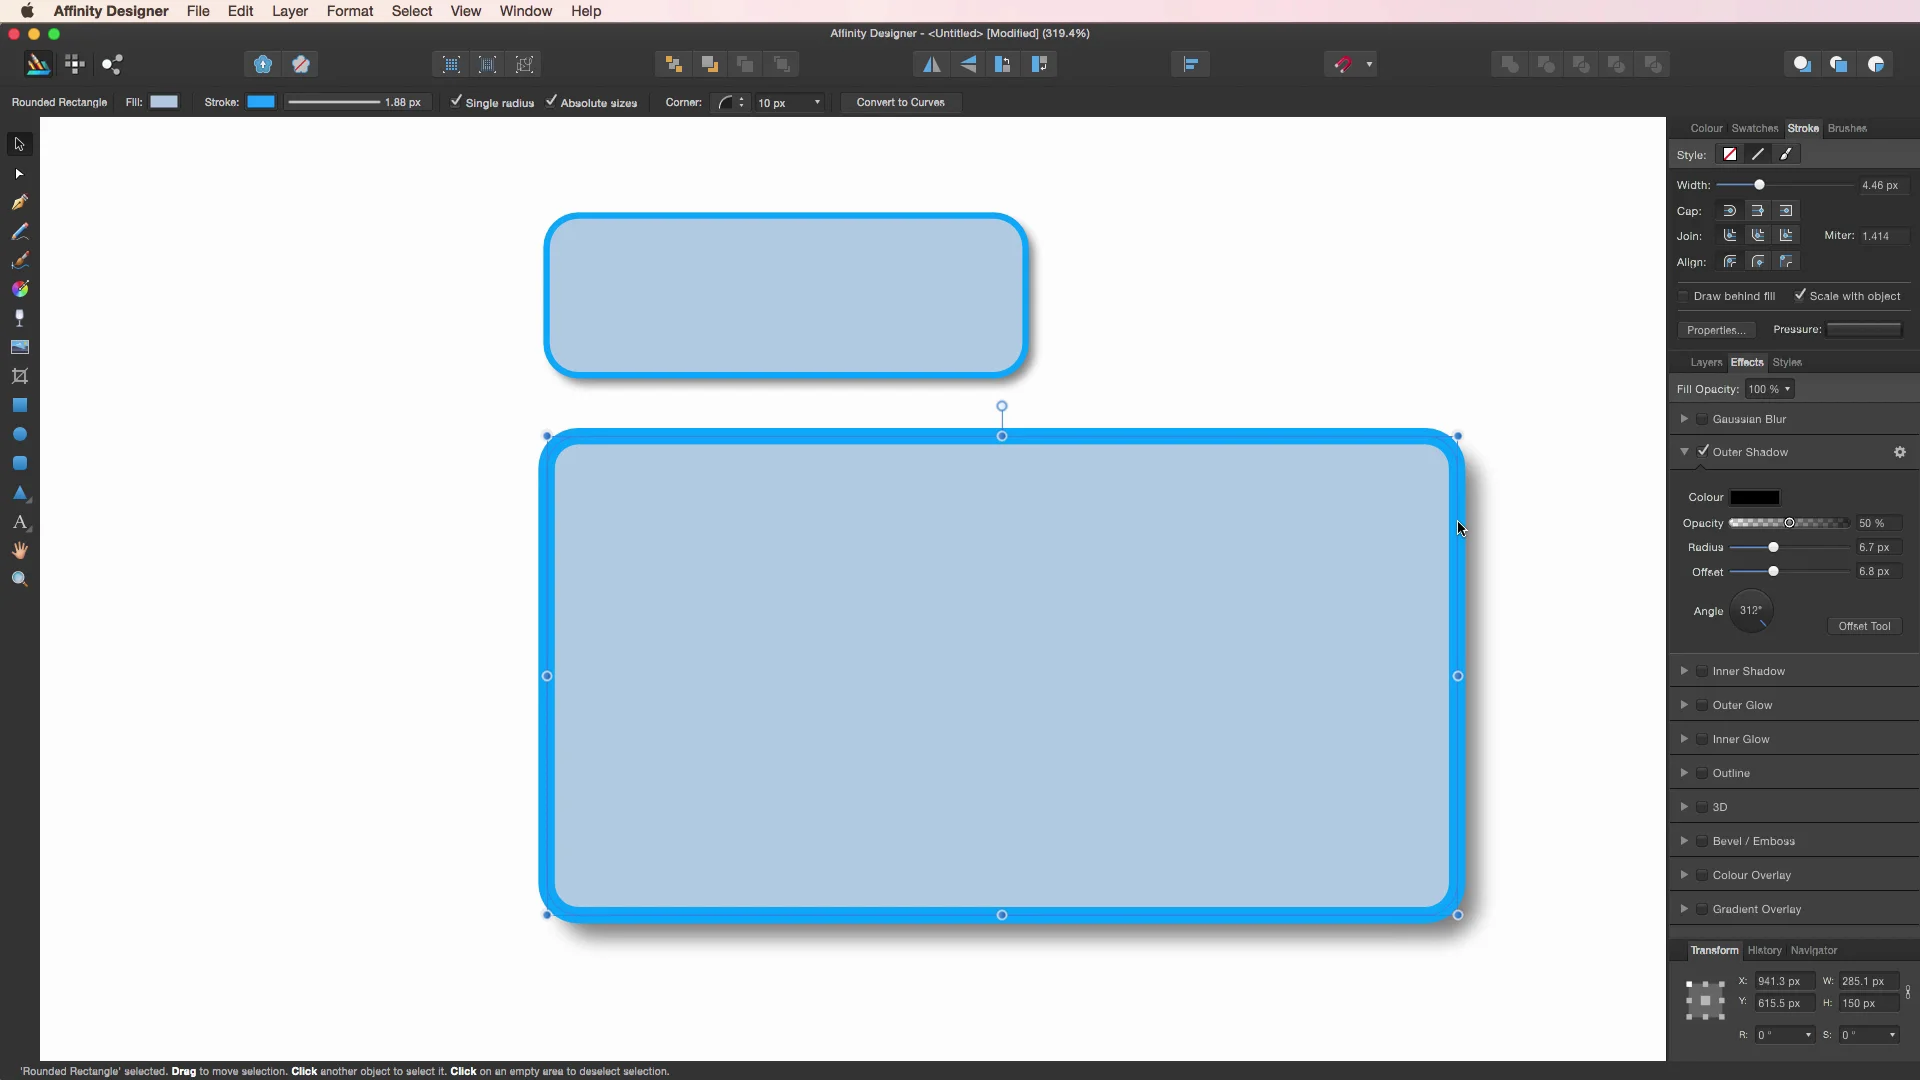The height and width of the screenshot is (1080, 1920).
Task: Open the Fill Opacity dropdown
Action: [1769, 389]
